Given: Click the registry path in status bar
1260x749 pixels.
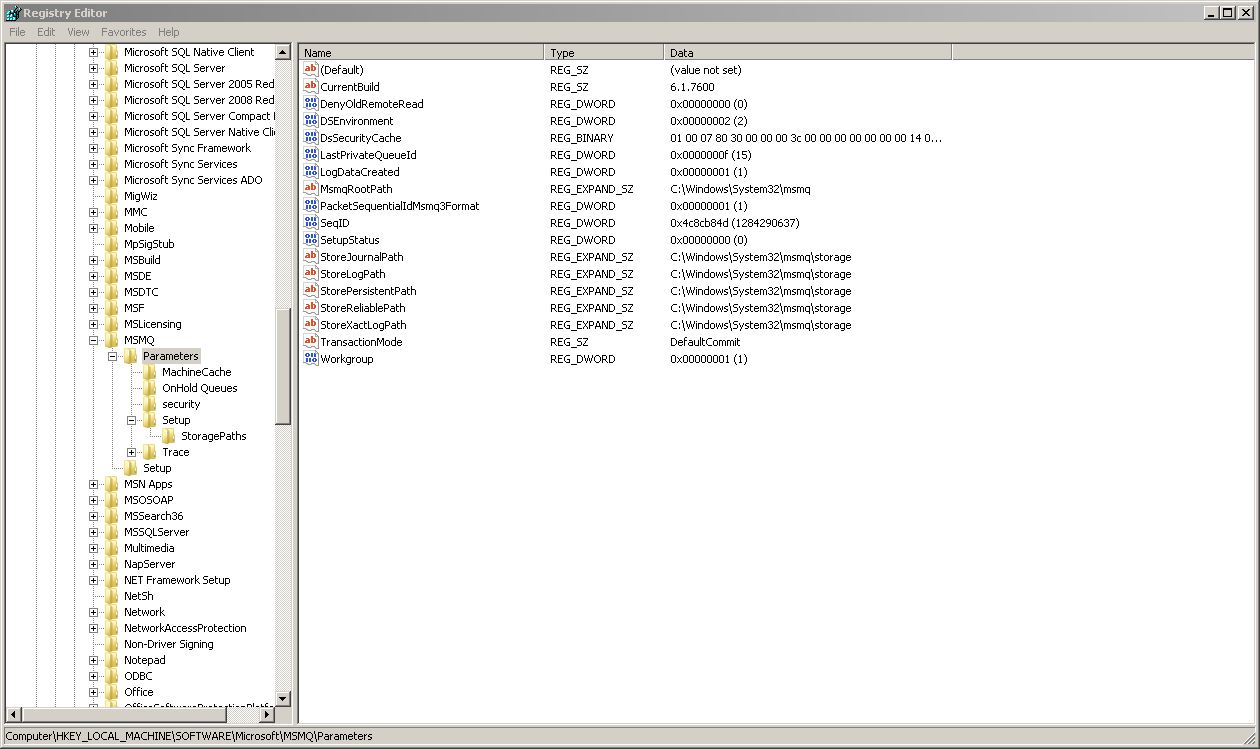Looking at the screenshot, I should (189, 736).
